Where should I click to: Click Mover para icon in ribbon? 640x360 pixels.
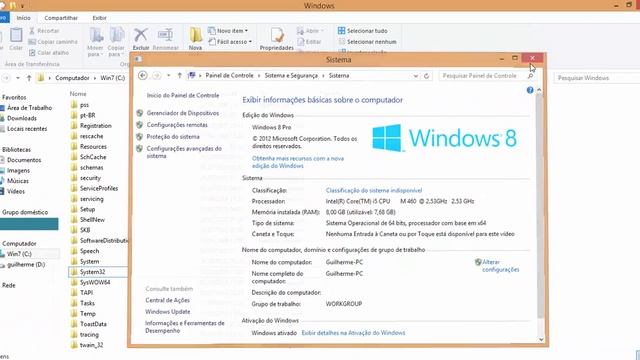tap(96, 35)
